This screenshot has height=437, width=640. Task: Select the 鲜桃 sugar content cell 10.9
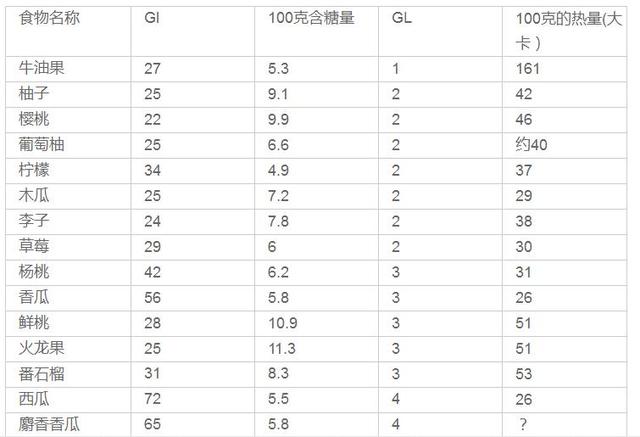click(x=284, y=322)
